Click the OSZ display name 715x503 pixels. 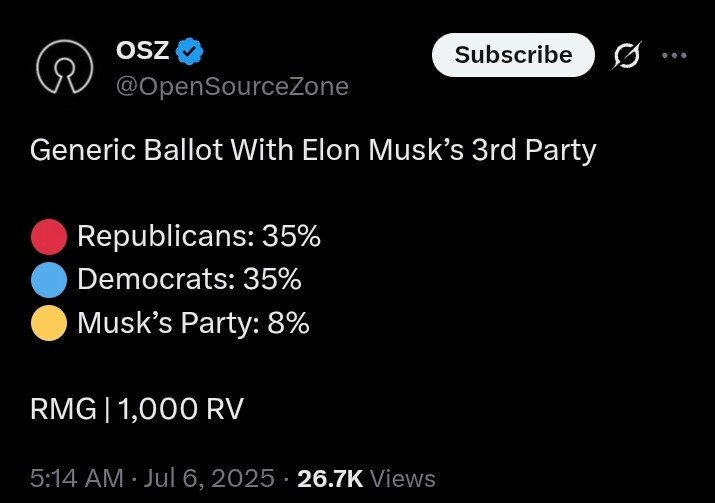[x=143, y=50]
